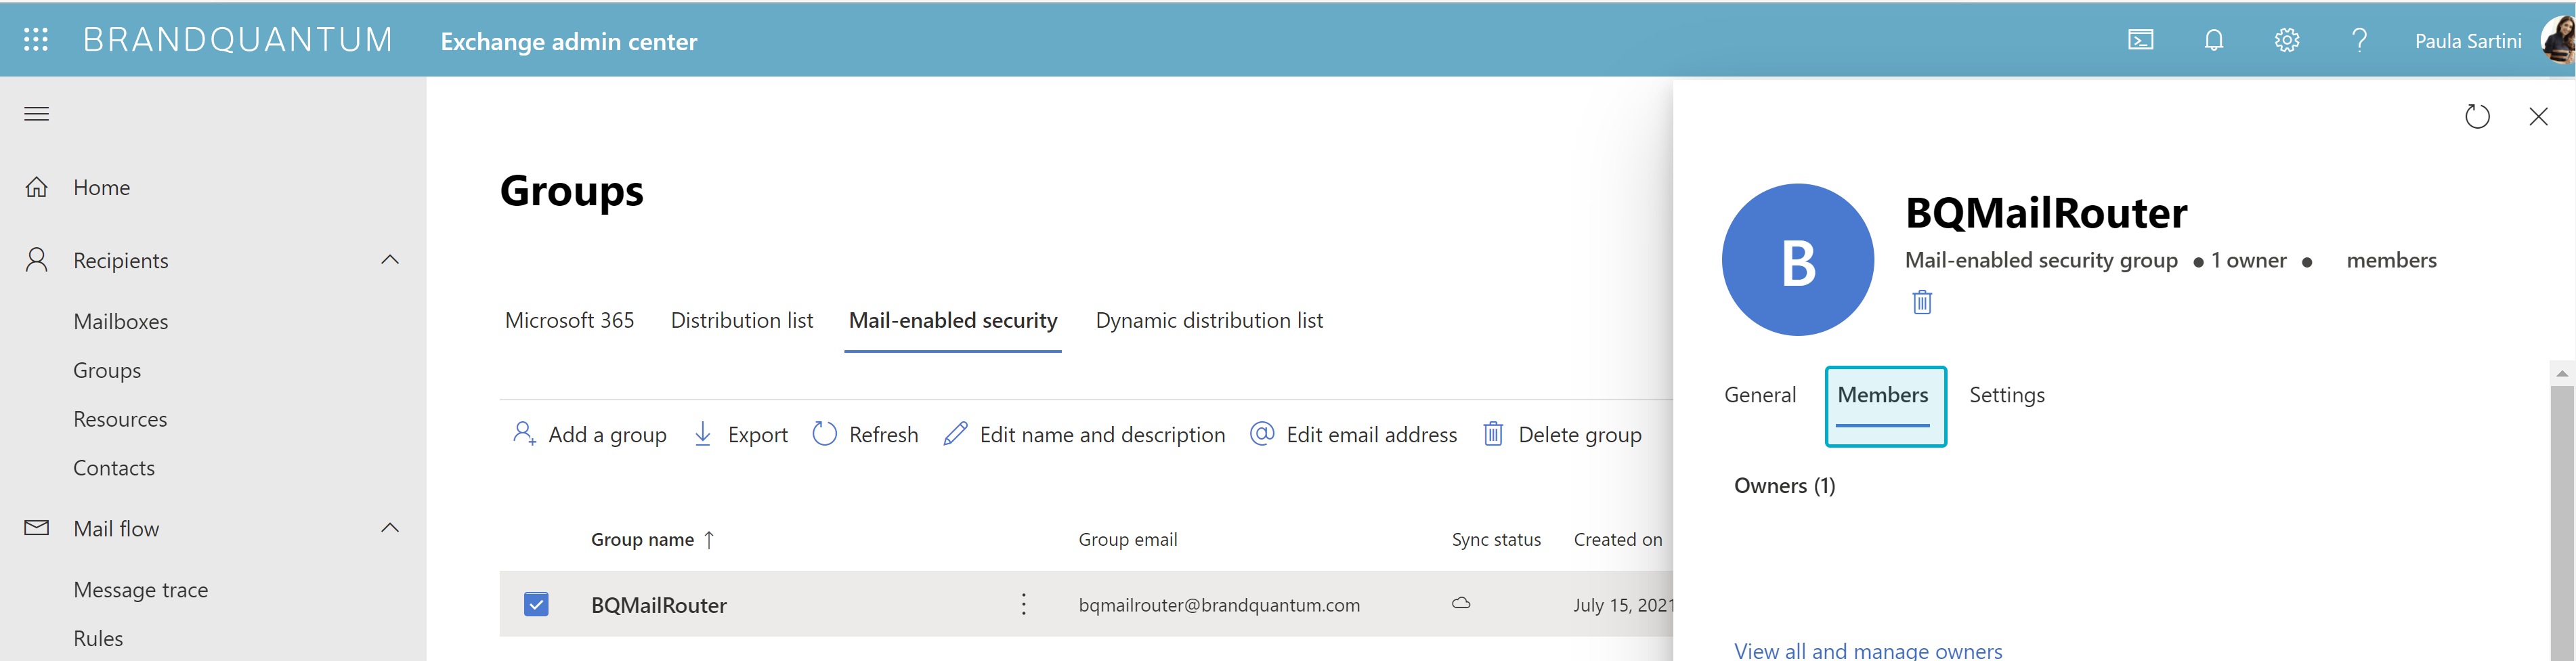This screenshot has height=661, width=2576.
Task: Switch to the Distribution list tab
Action: coord(742,320)
